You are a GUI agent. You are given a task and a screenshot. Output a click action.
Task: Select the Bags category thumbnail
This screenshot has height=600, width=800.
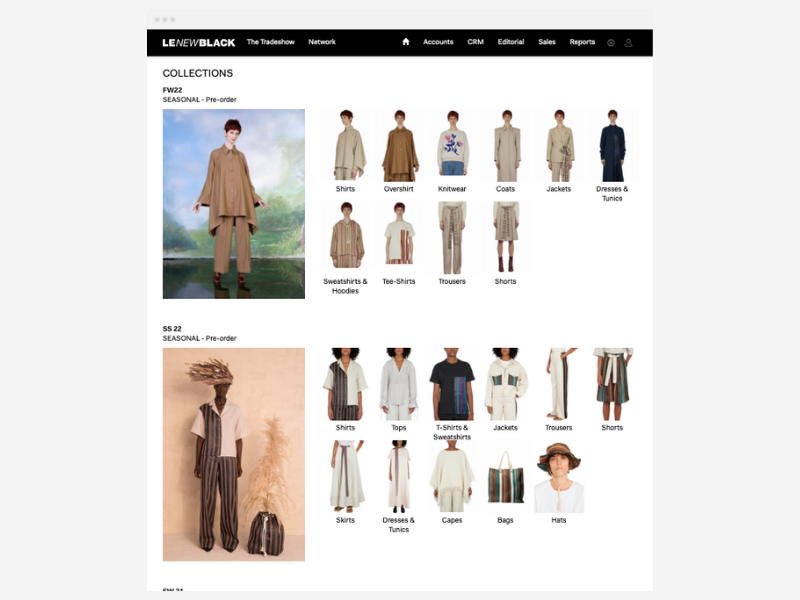[505, 477]
